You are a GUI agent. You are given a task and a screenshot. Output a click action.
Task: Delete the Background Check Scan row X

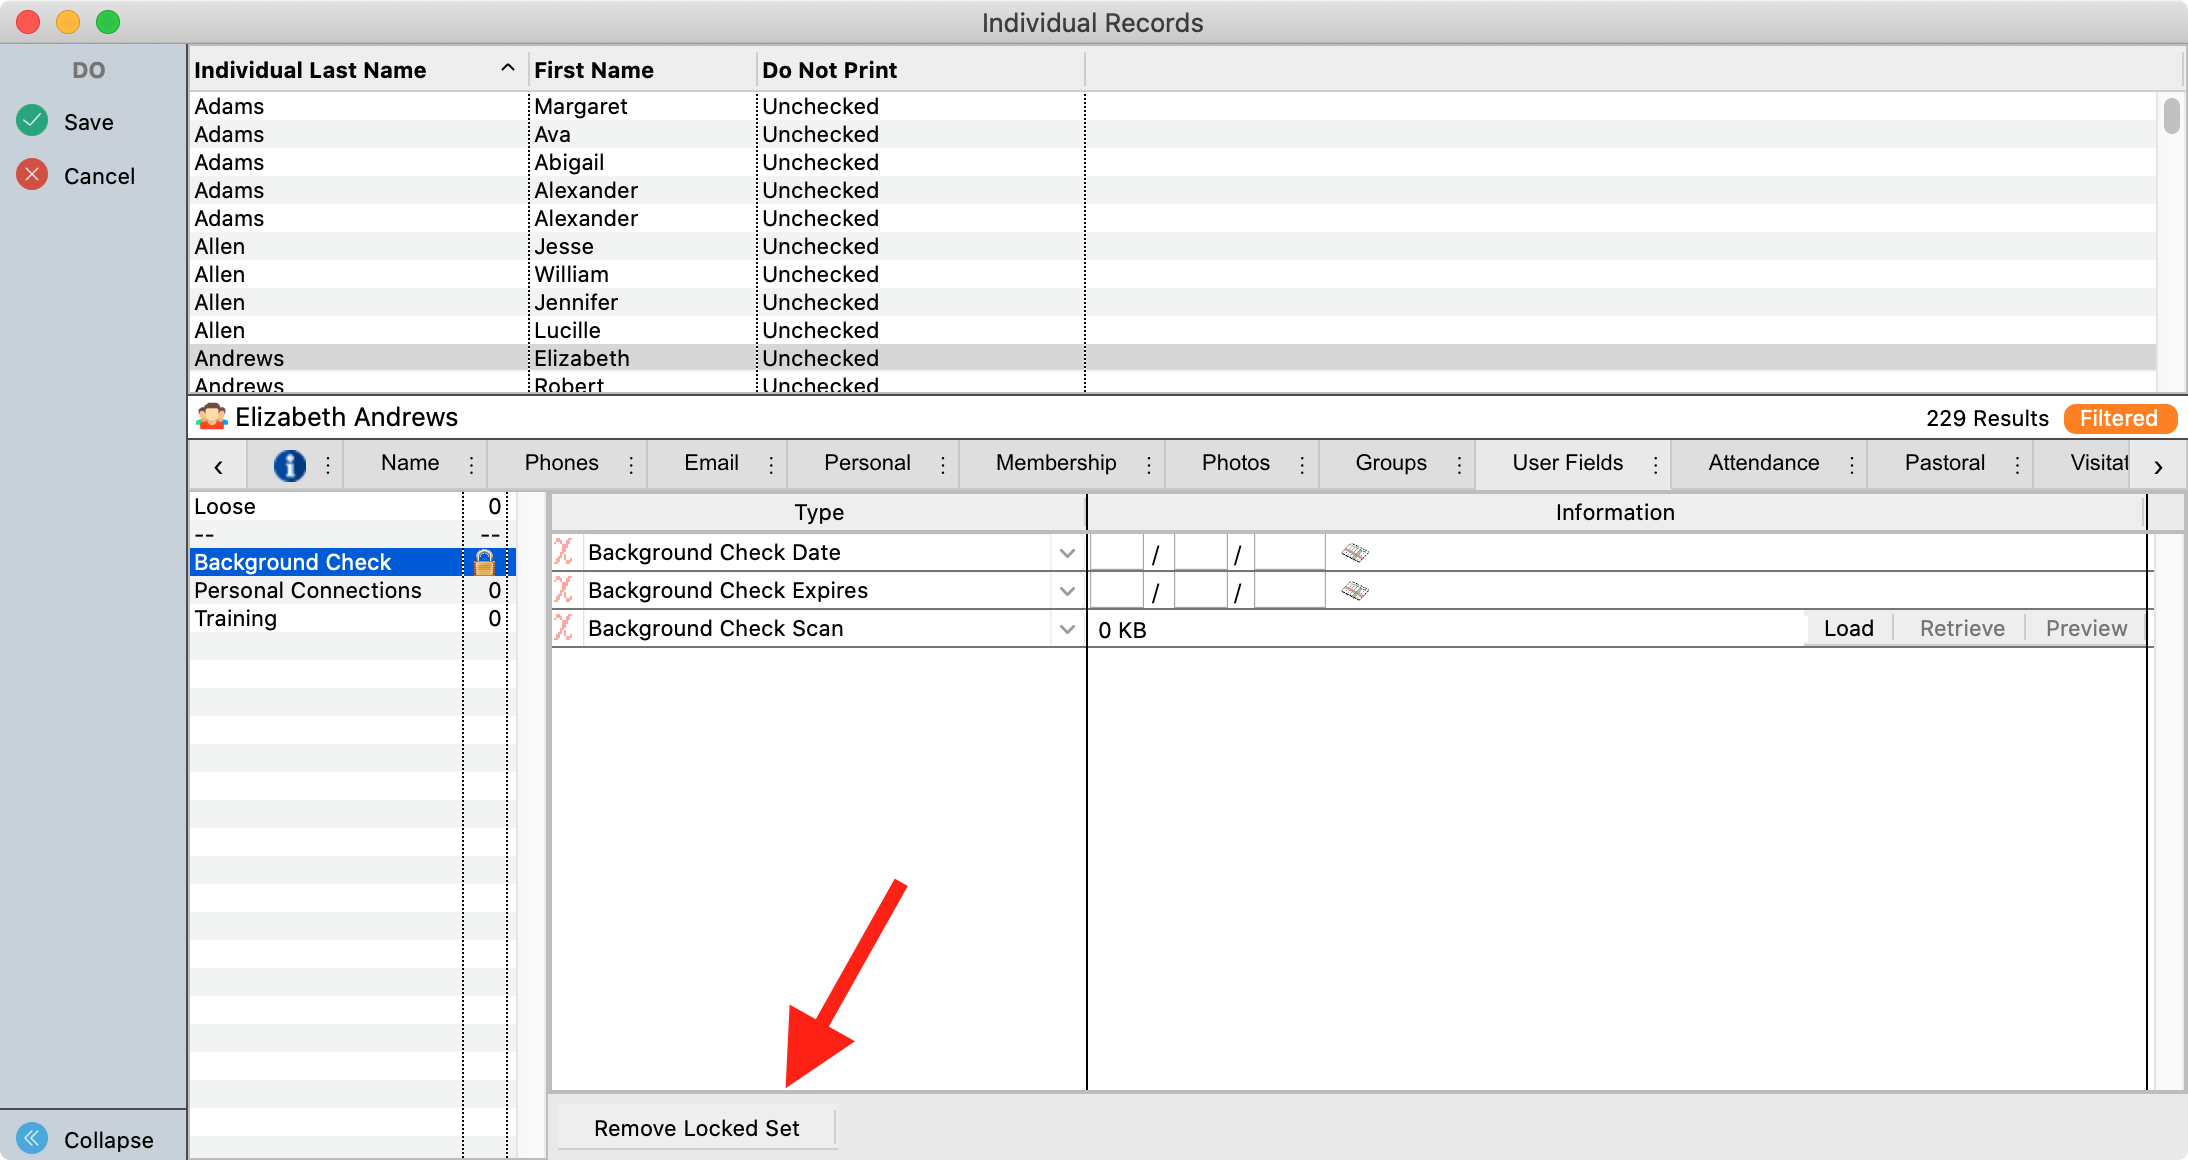[564, 628]
